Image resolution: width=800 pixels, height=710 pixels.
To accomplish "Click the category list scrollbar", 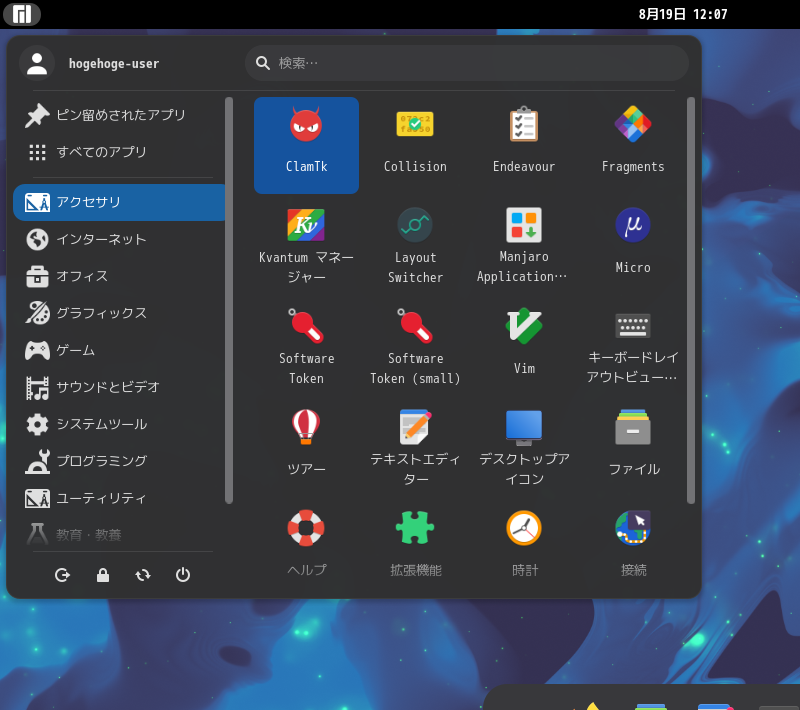I will (x=229, y=300).
